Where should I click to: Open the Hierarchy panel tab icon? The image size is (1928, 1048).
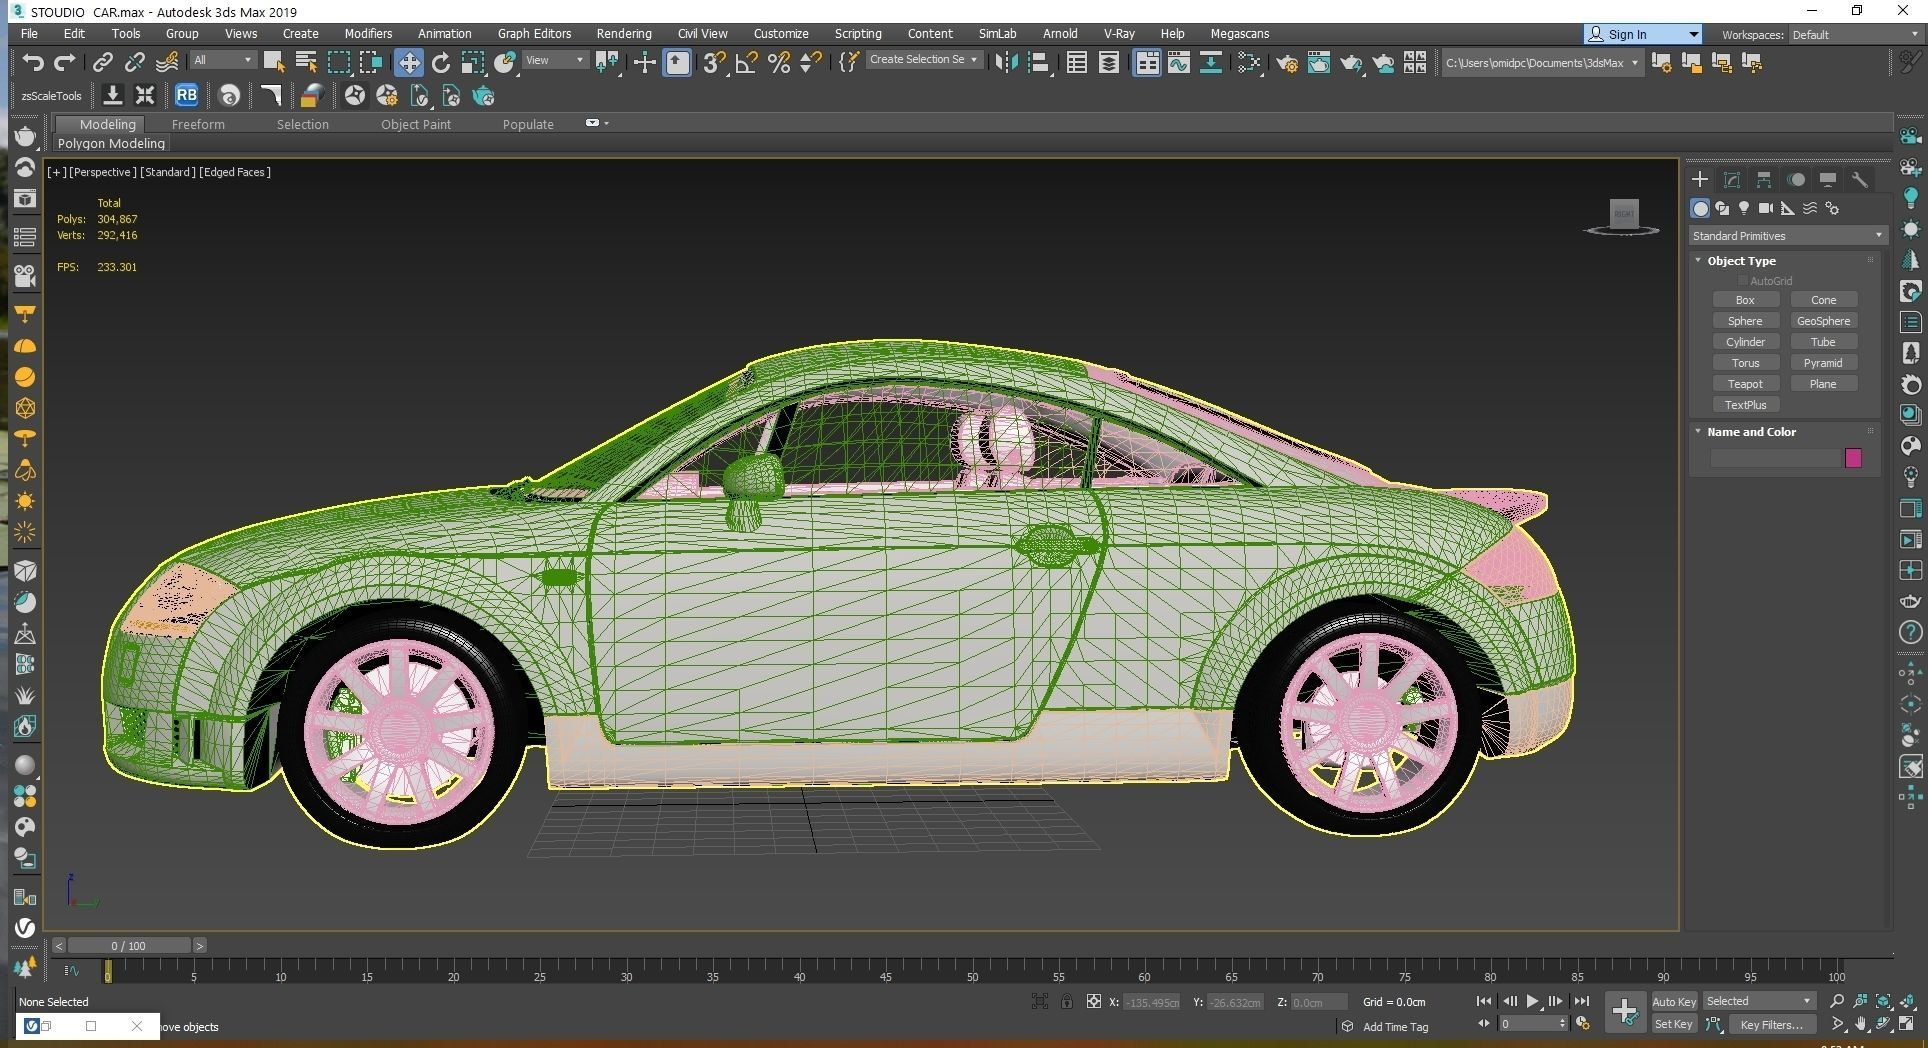[x=1764, y=179]
